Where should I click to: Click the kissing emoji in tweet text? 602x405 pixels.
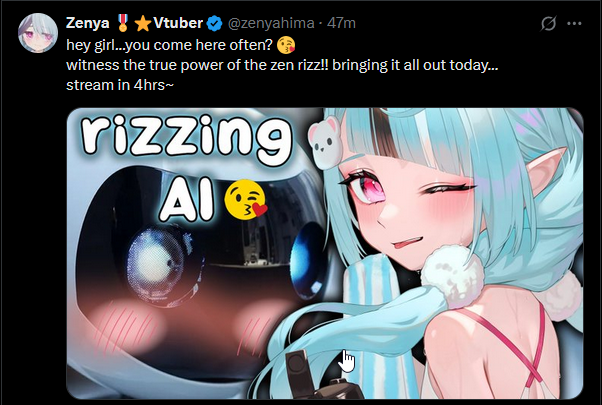click(x=286, y=45)
